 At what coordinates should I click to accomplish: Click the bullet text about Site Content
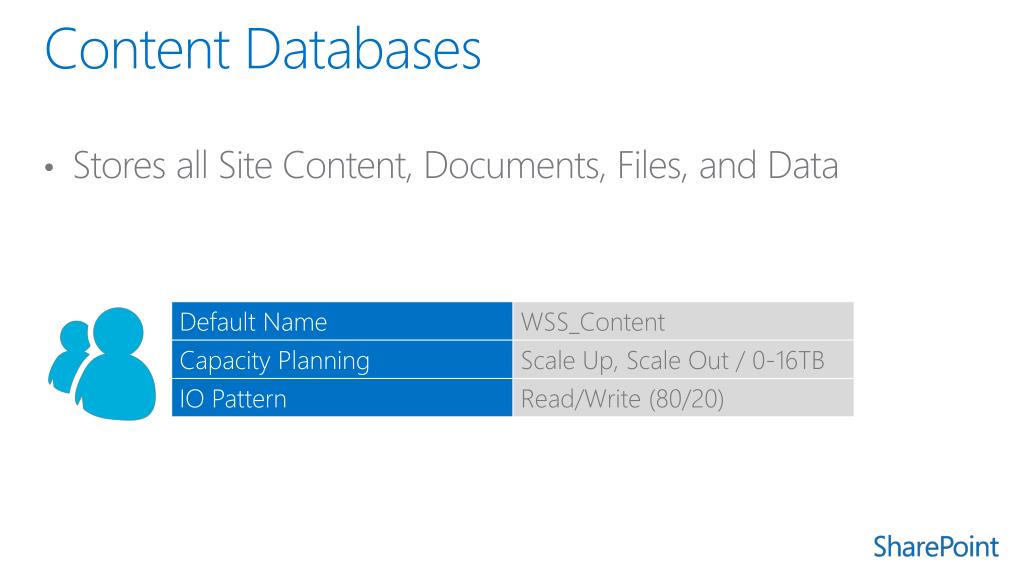[x=455, y=166]
